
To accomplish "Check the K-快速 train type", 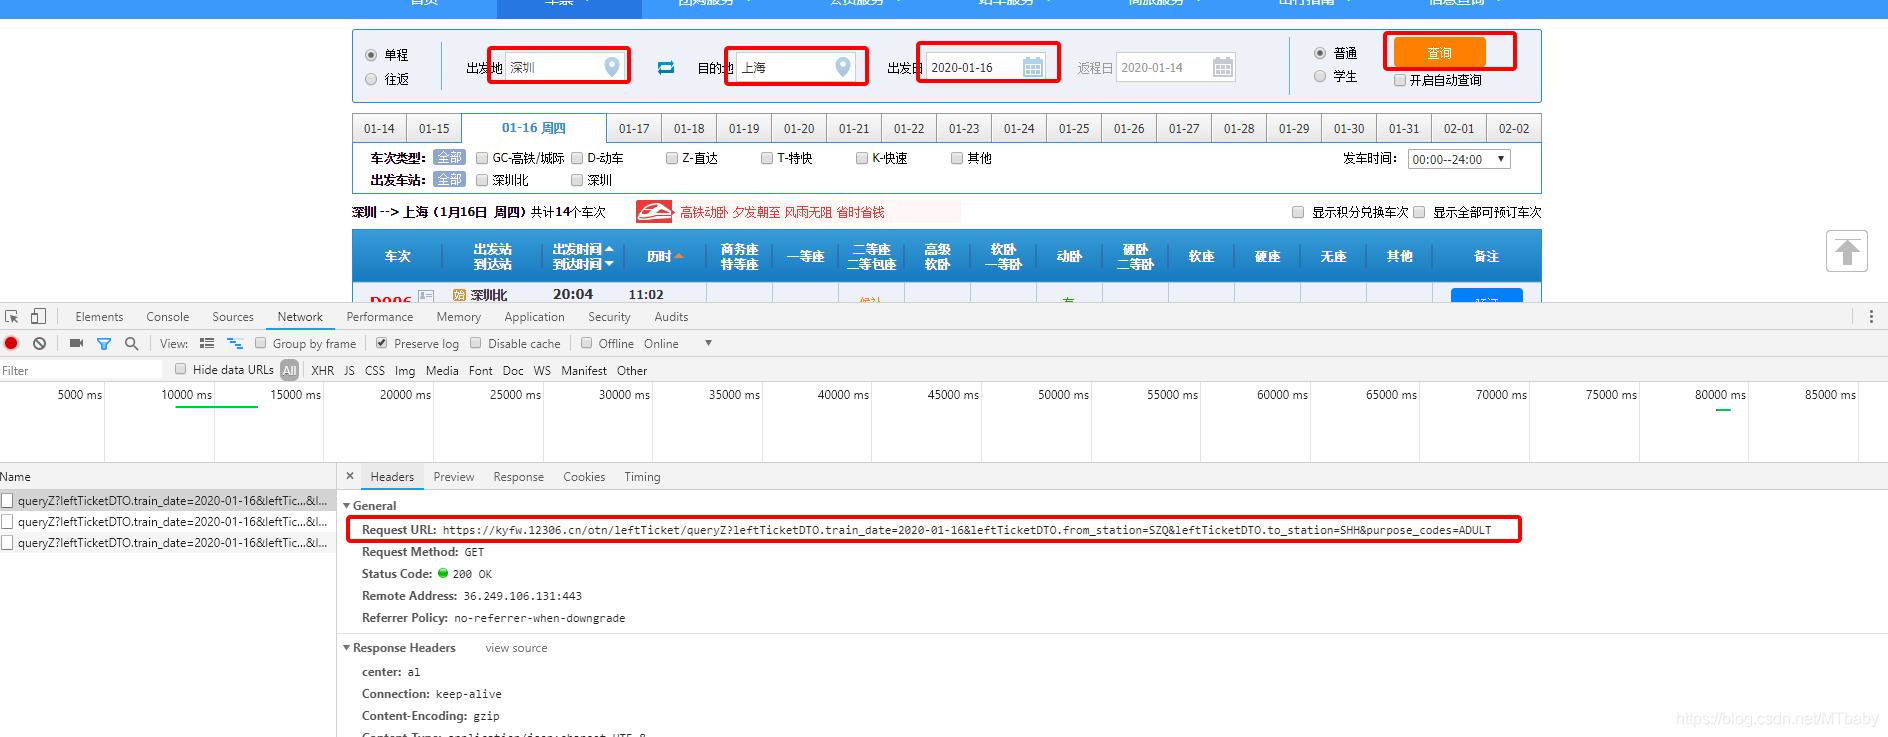I will (x=862, y=158).
